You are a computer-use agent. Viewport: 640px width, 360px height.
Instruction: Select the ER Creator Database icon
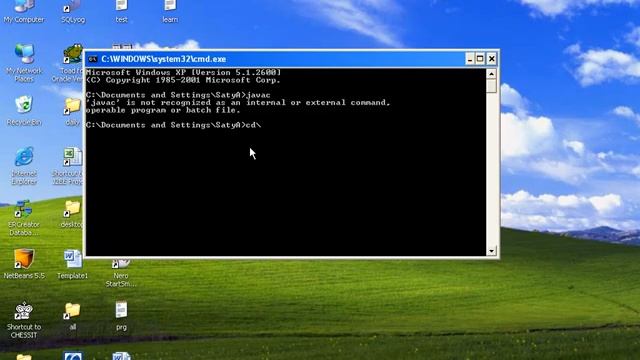[24, 218]
